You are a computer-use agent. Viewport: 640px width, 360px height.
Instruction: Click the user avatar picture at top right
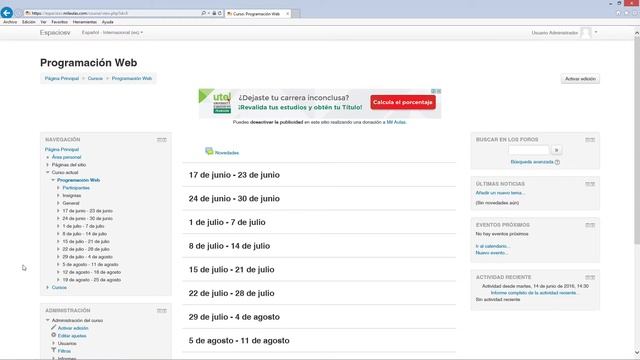coord(586,33)
